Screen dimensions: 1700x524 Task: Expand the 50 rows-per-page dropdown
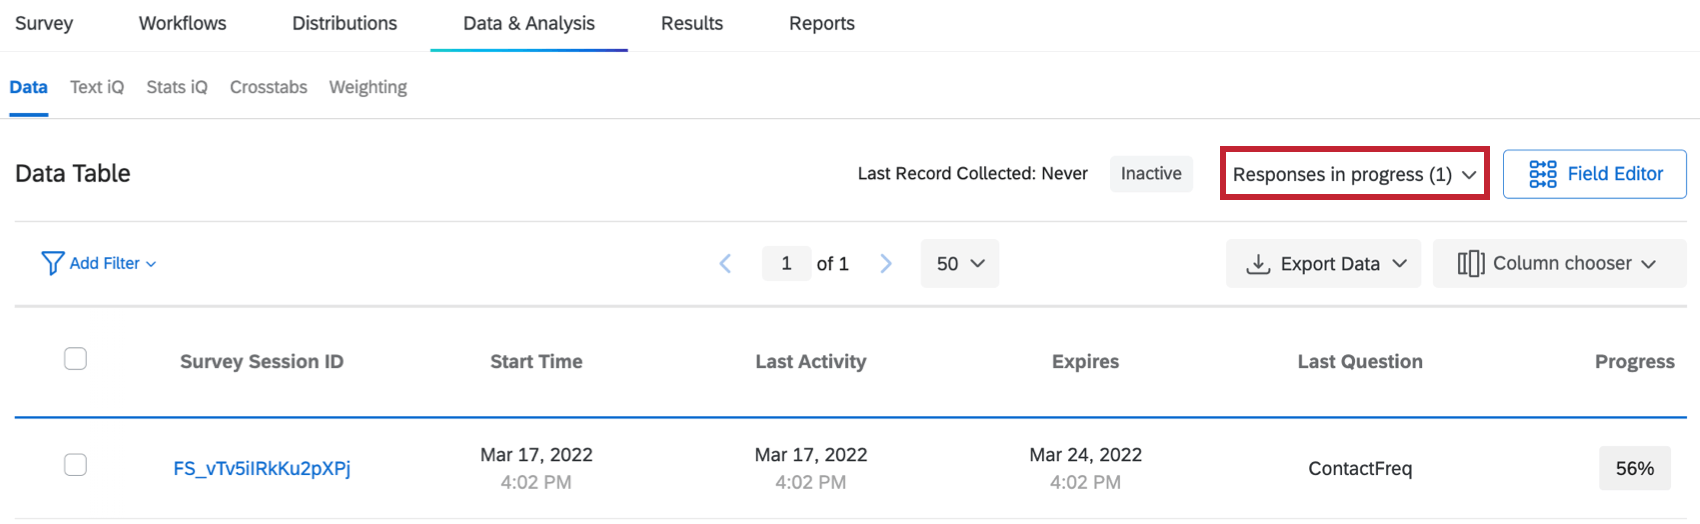pyautogui.click(x=959, y=263)
